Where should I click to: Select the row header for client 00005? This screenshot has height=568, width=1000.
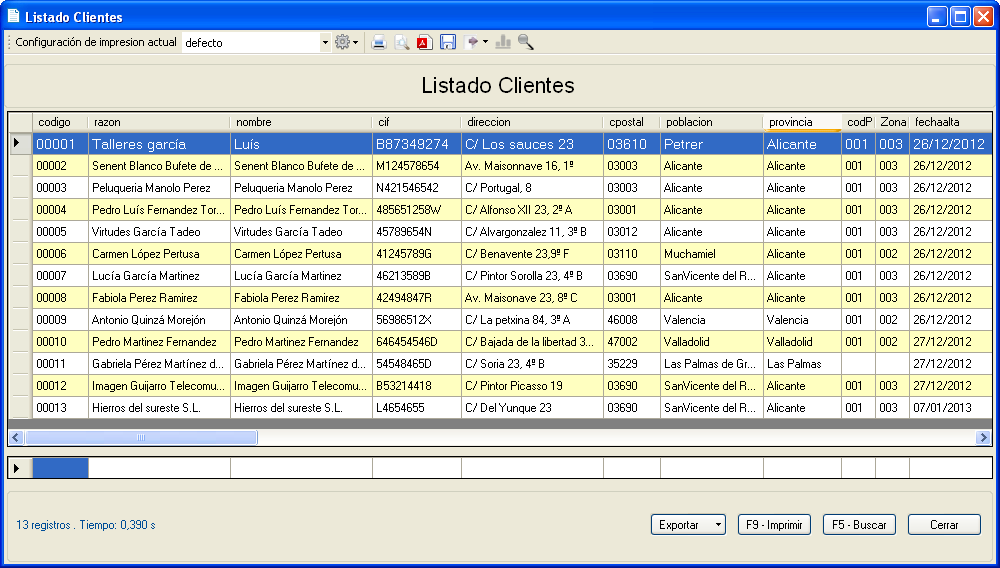point(20,232)
